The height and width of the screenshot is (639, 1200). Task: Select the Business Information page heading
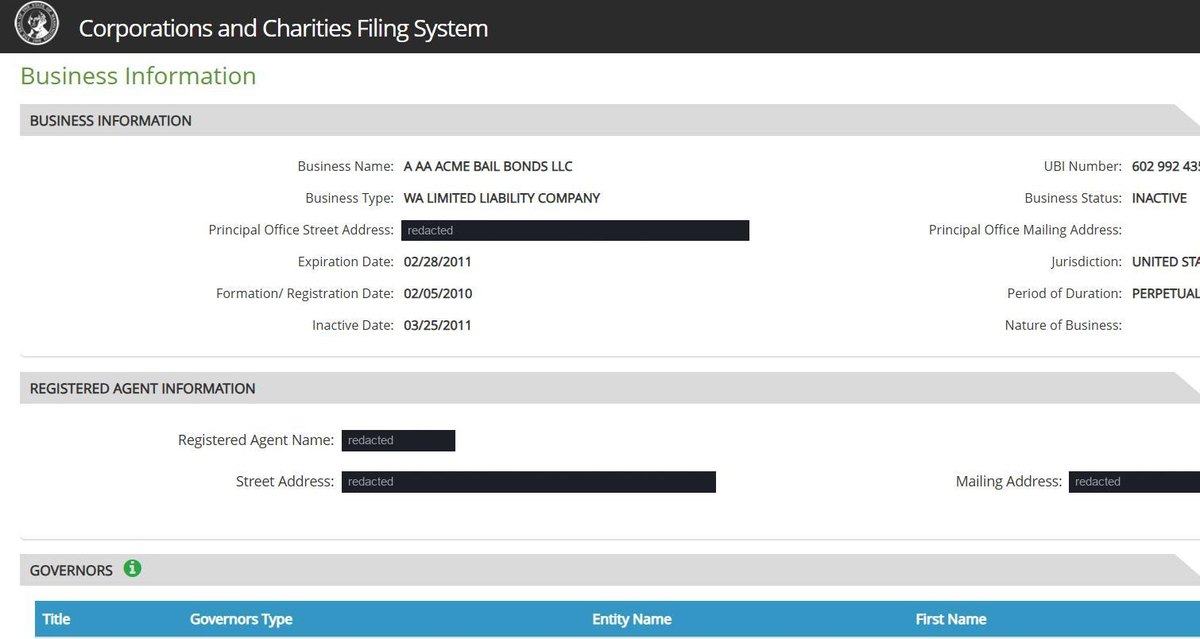coord(138,76)
